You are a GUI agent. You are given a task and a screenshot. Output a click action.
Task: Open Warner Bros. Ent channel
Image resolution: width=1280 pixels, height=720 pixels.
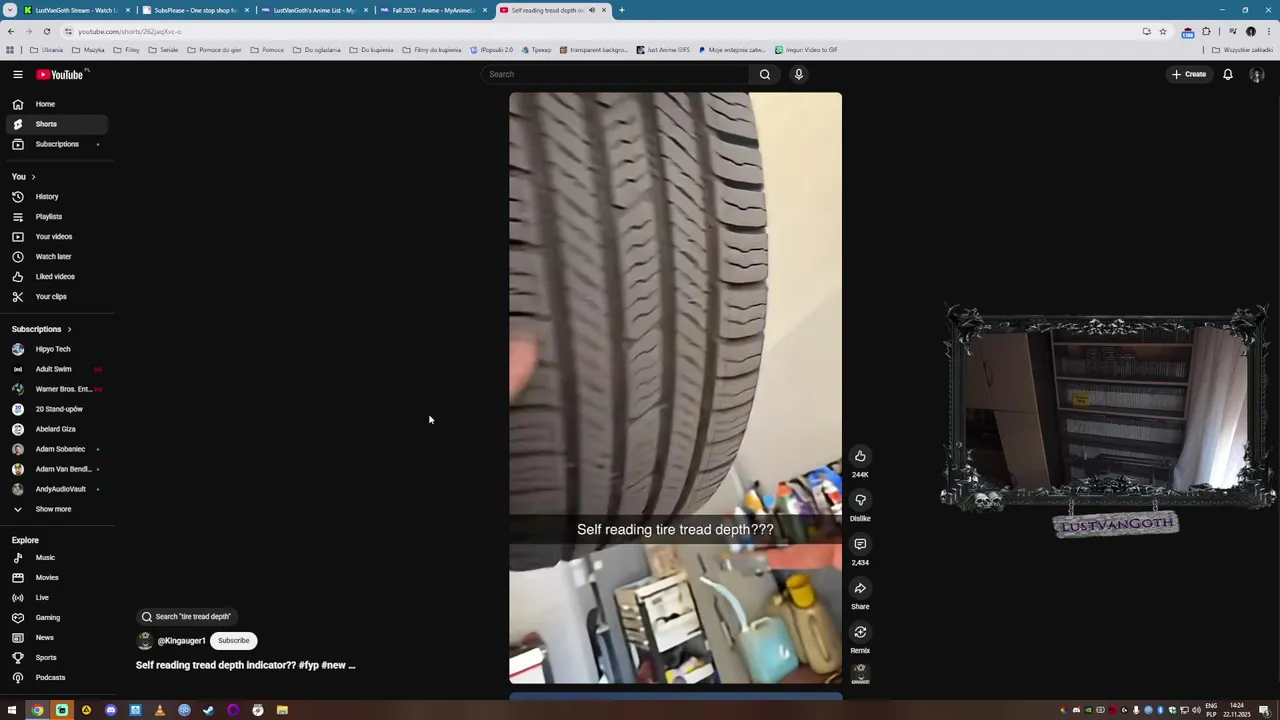[x=56, y=389]
